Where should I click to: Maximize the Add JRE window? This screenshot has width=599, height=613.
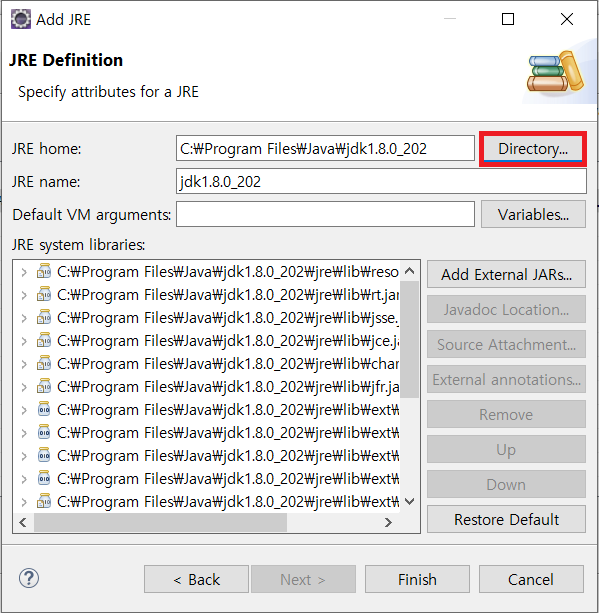click(x=508, y=19)
